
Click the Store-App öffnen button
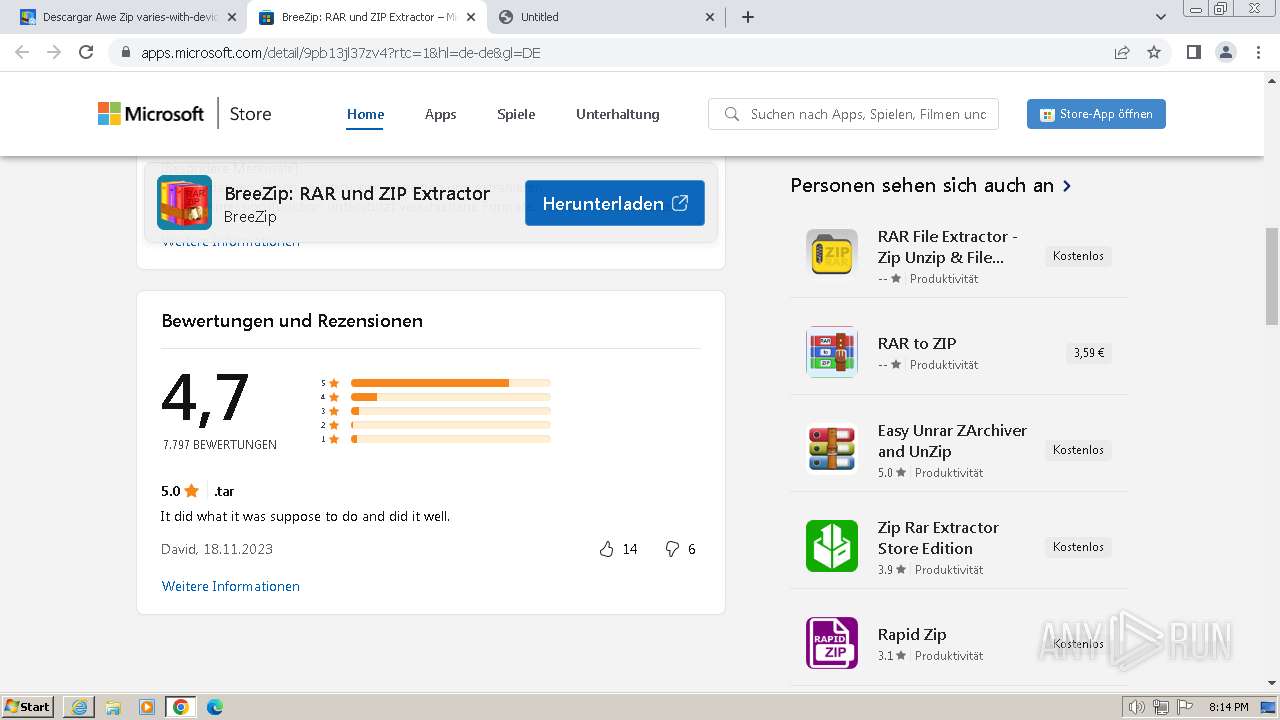coord(1096,114)
